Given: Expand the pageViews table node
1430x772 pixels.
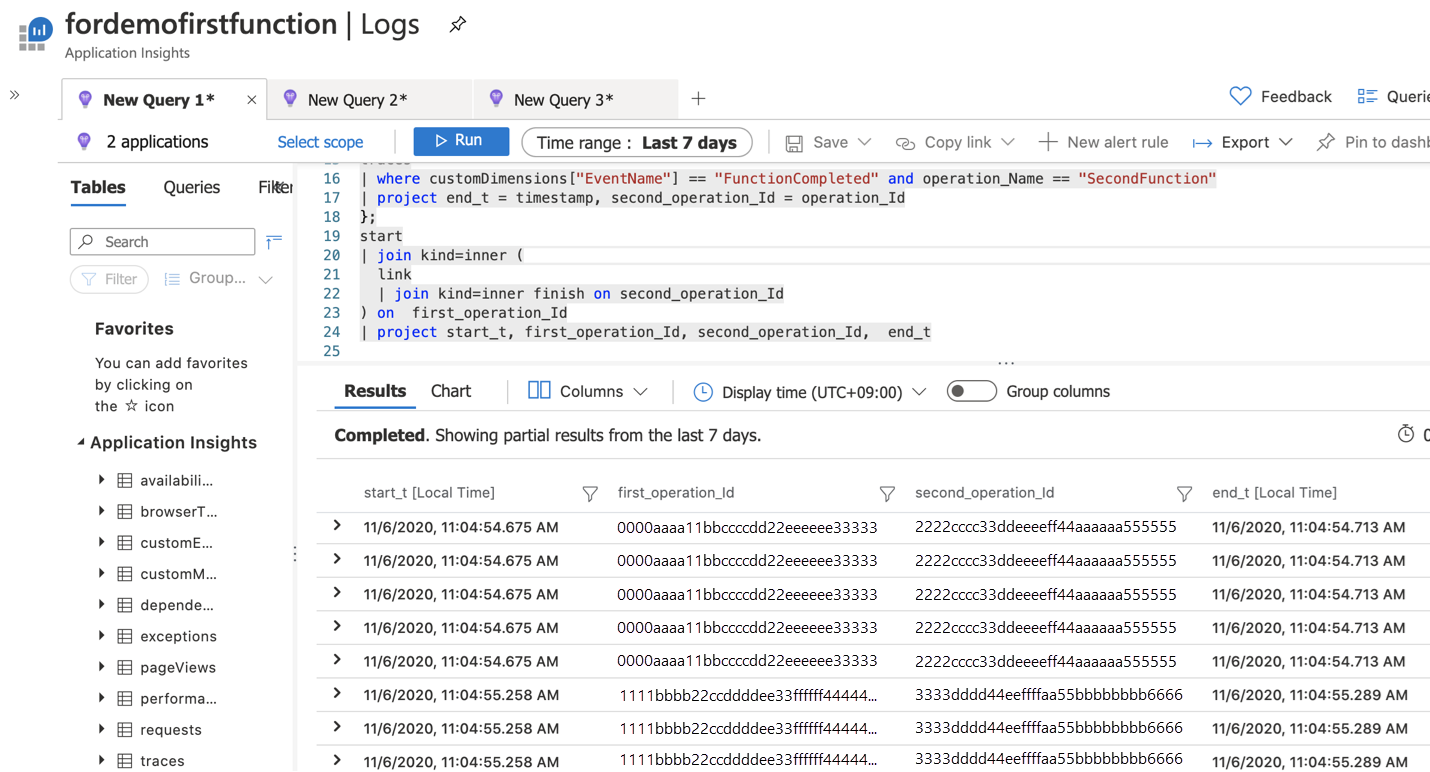Looking at the screenshot, I should pos(101,667).
